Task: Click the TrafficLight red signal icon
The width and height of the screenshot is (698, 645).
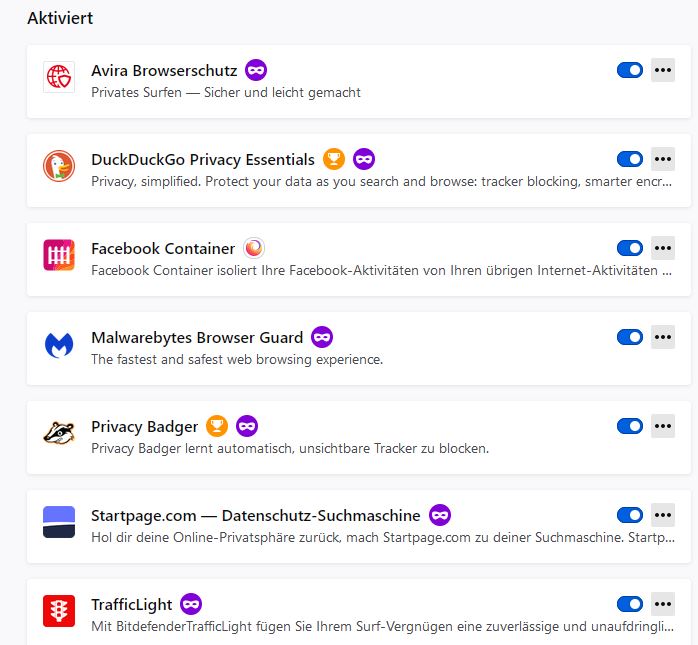Action: 59,611
